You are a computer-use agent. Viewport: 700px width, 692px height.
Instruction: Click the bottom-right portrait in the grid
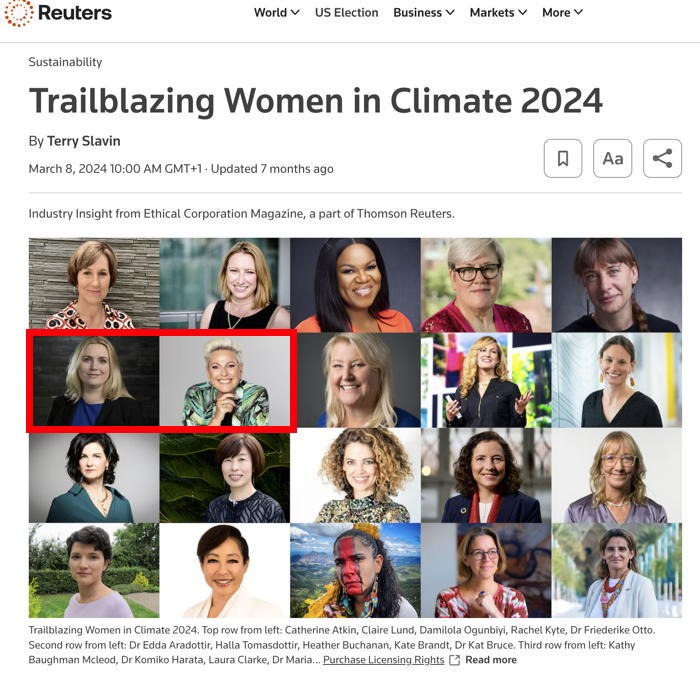pos(616,570)
